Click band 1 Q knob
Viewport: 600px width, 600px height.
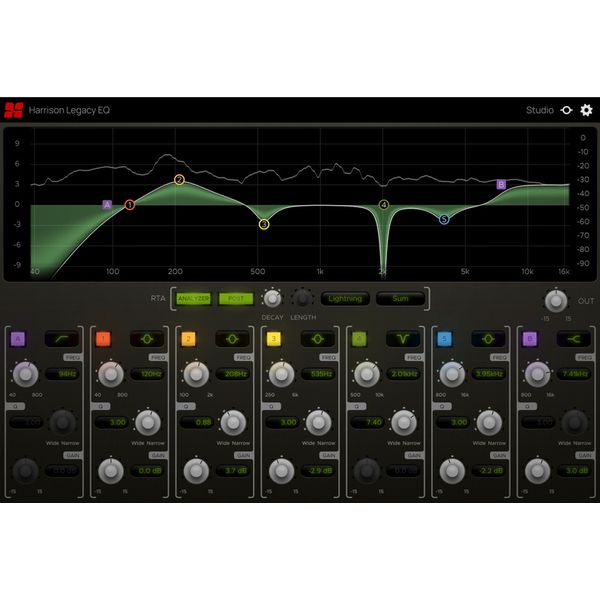point(148,422)
